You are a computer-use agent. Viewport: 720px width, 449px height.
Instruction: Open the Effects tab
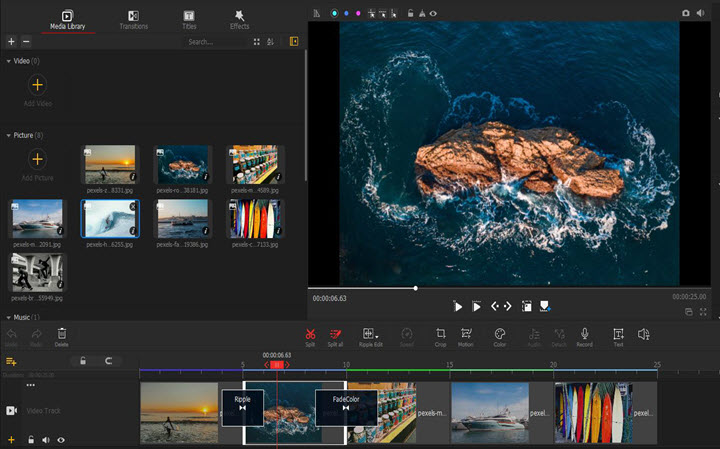pos(239,19)
